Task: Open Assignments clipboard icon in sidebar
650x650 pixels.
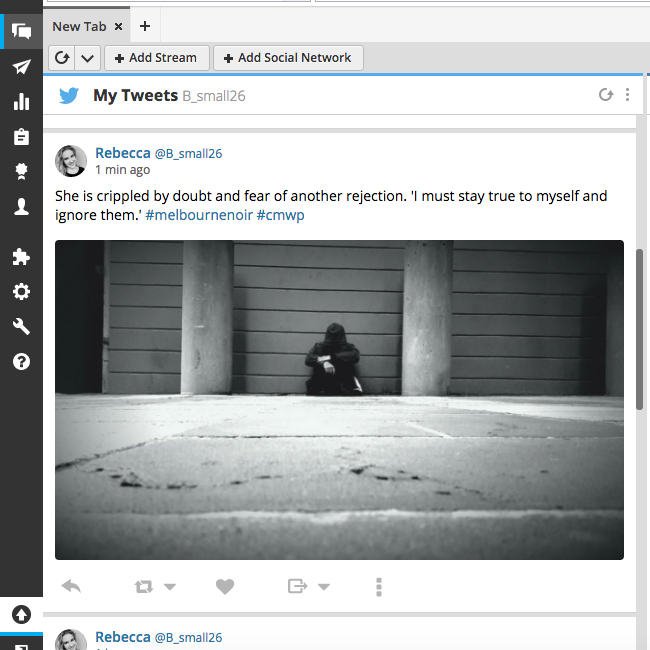Action: click(x=21, y=137)
